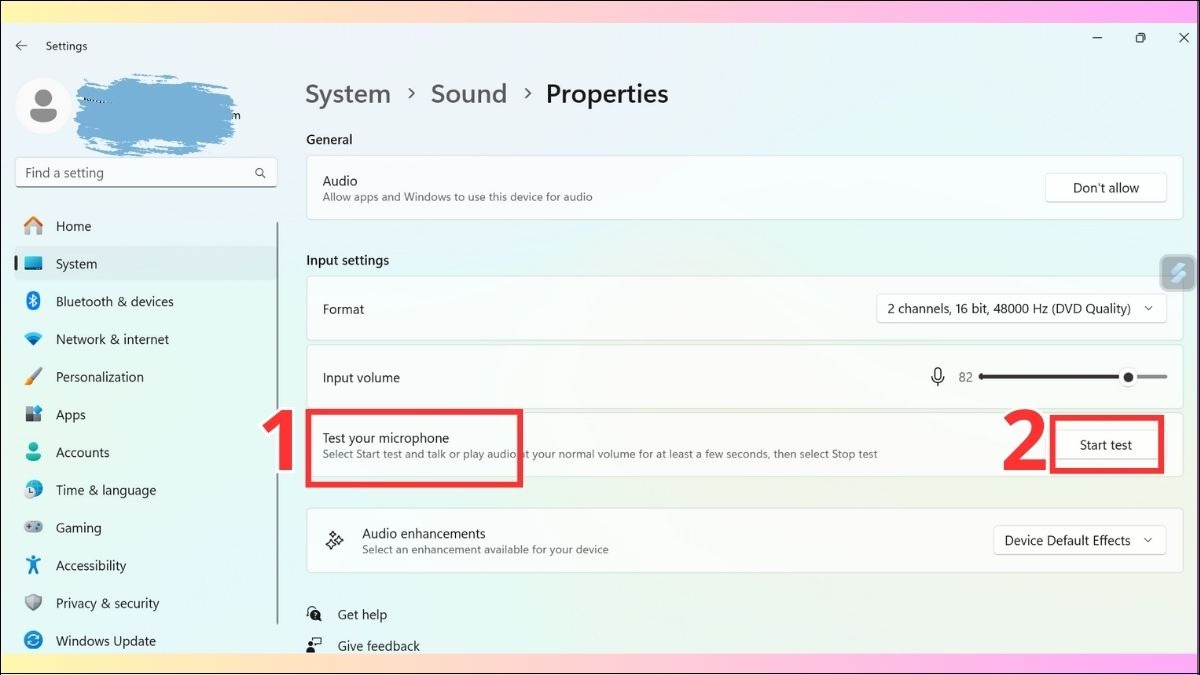Screen dimensions: 1200x675
Task: Click the Accounts person icon
Action: tap(34, 452)
